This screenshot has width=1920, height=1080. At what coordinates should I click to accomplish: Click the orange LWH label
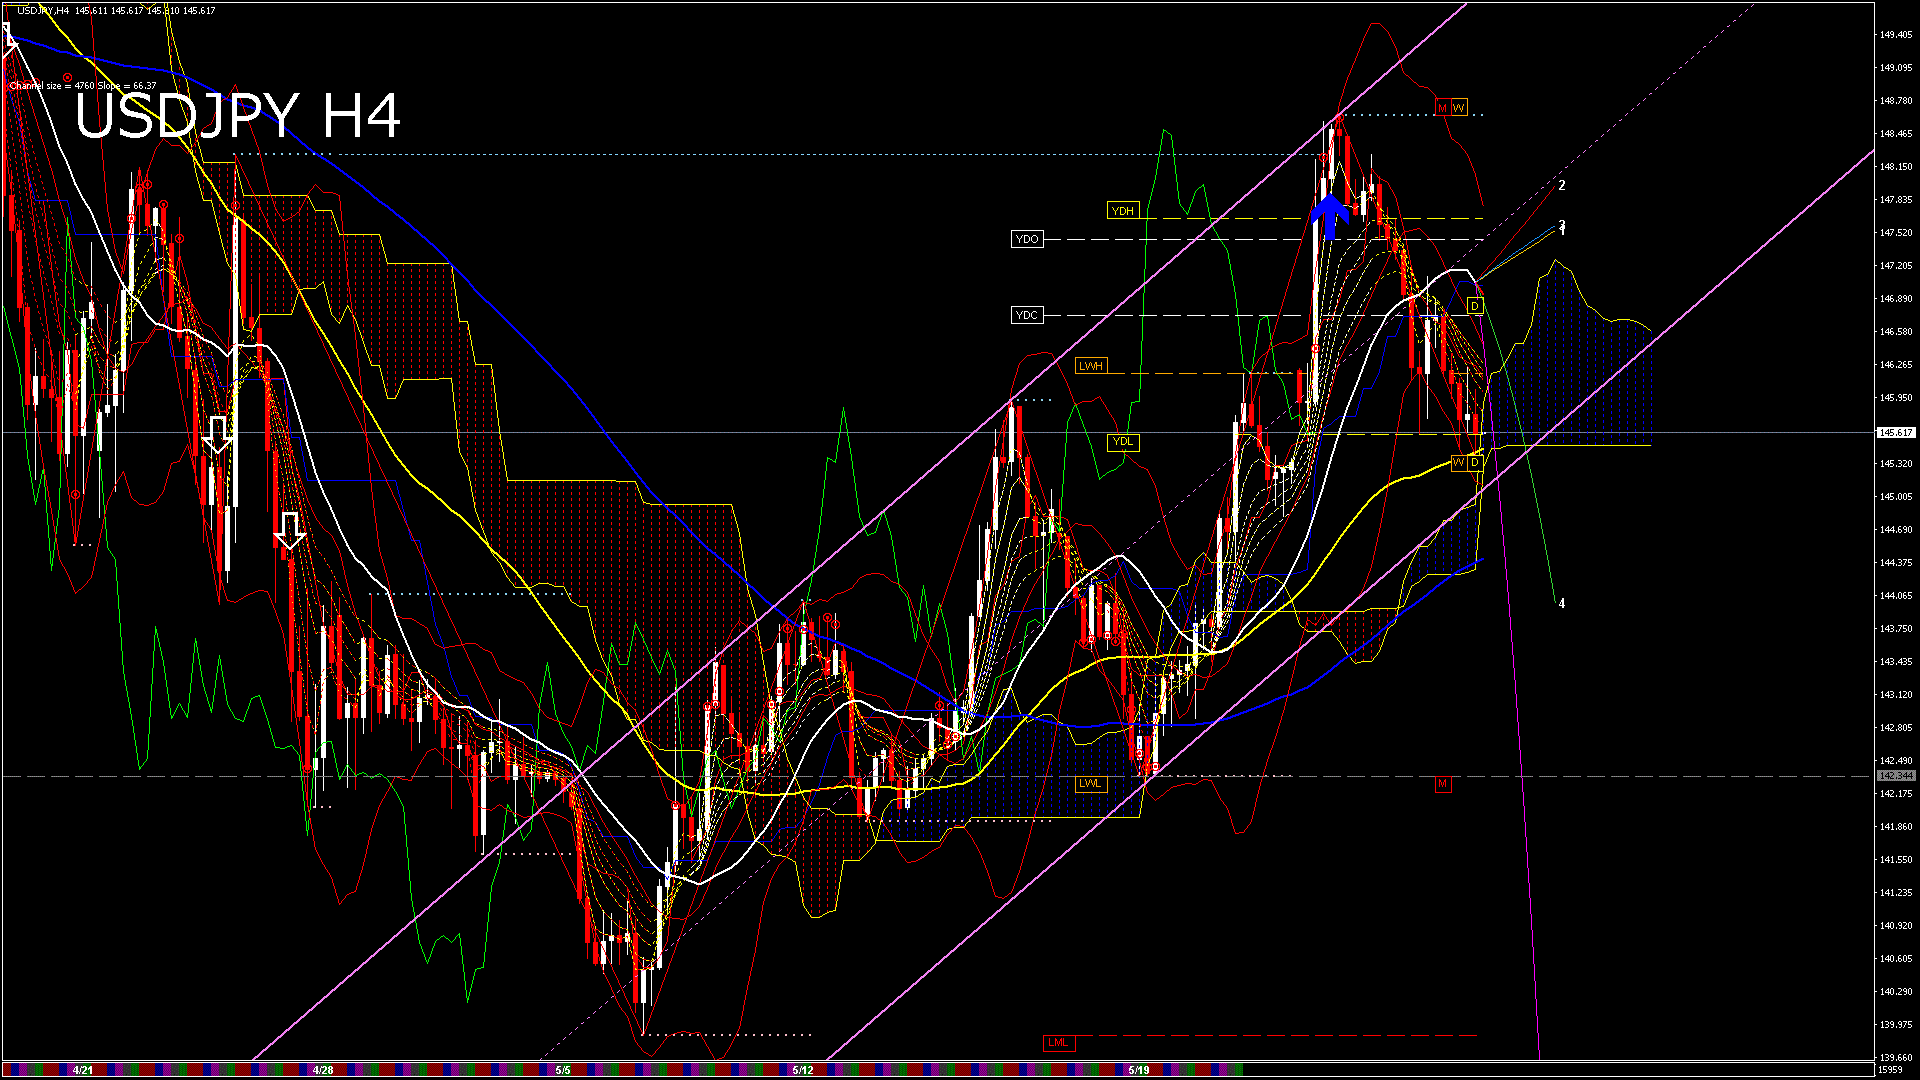pyautogui.click(x=1090, y=366)
